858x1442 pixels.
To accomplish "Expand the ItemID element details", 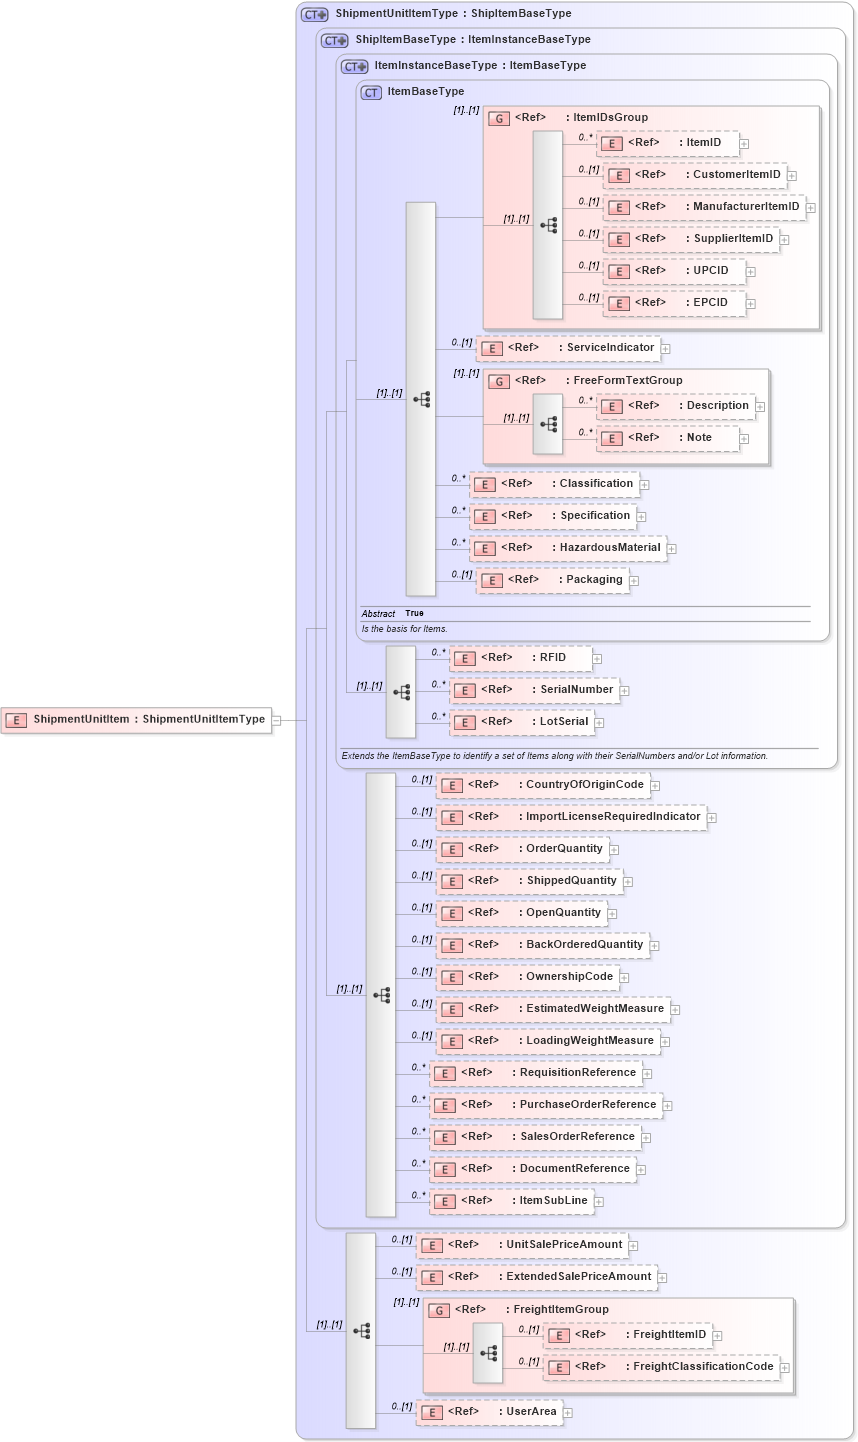I will pyautogui.click(x=743, y=143).
